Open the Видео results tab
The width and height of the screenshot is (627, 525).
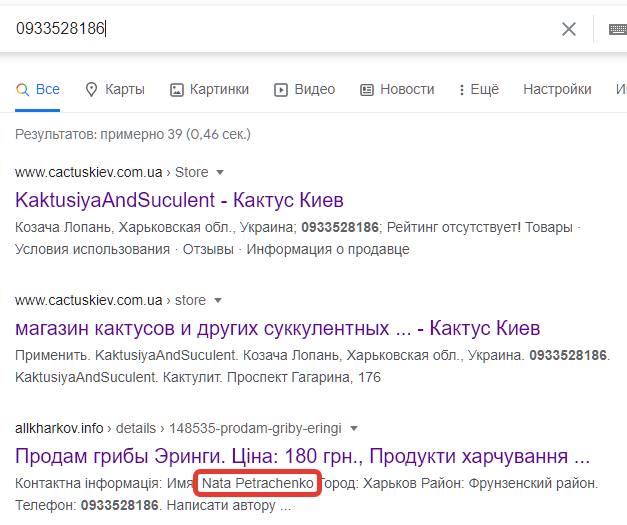pyautogui.click(x=305, y=89)
